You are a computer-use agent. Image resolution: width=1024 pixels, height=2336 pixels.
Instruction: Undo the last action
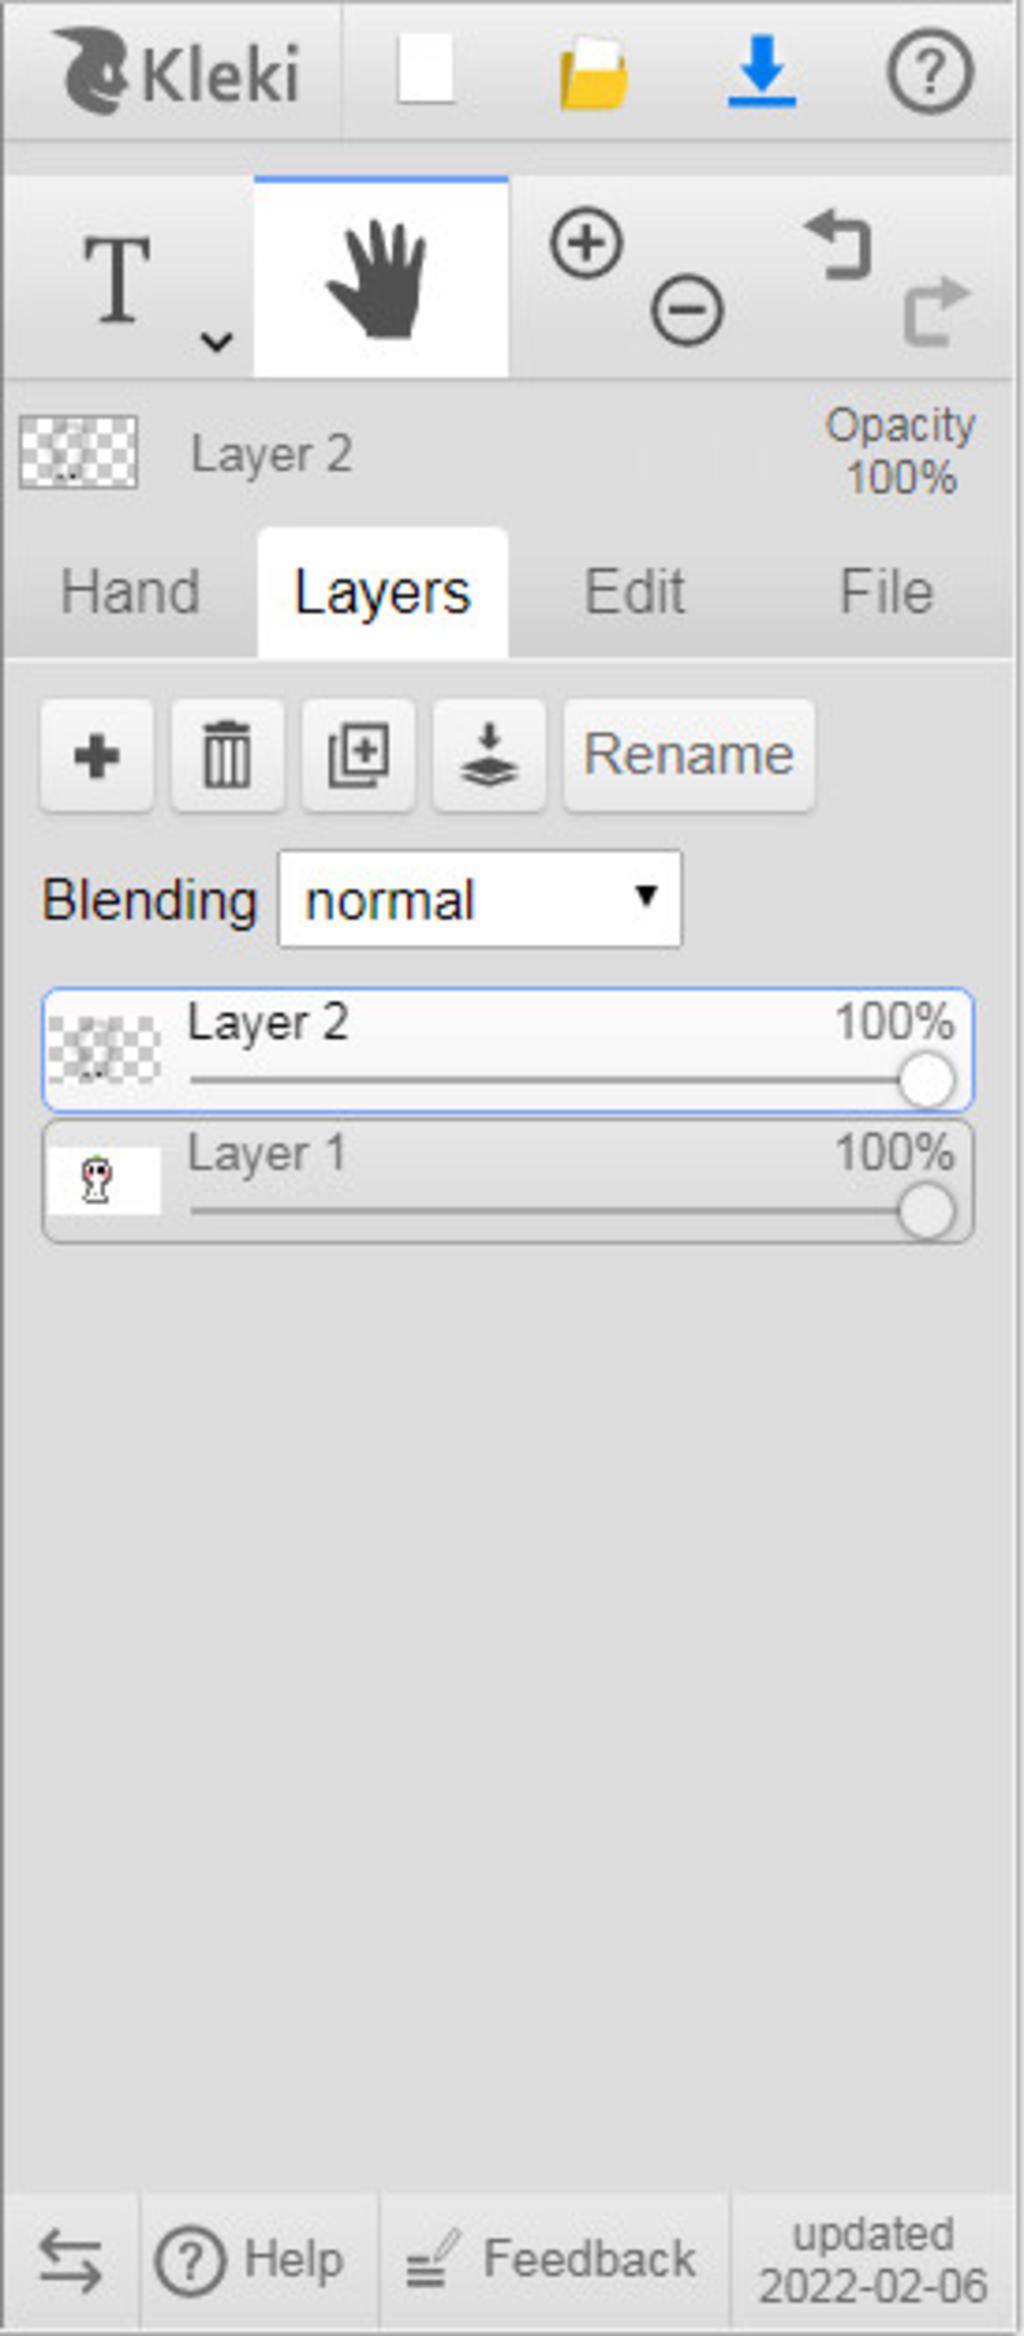[x=838, y=243]
